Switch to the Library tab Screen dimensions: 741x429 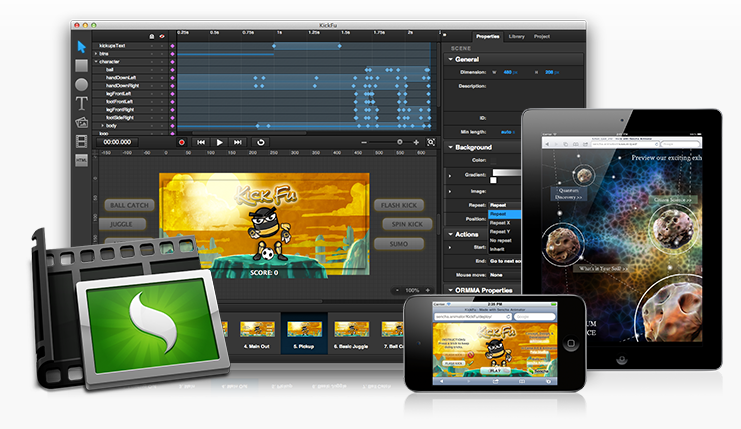click(517, 36)
